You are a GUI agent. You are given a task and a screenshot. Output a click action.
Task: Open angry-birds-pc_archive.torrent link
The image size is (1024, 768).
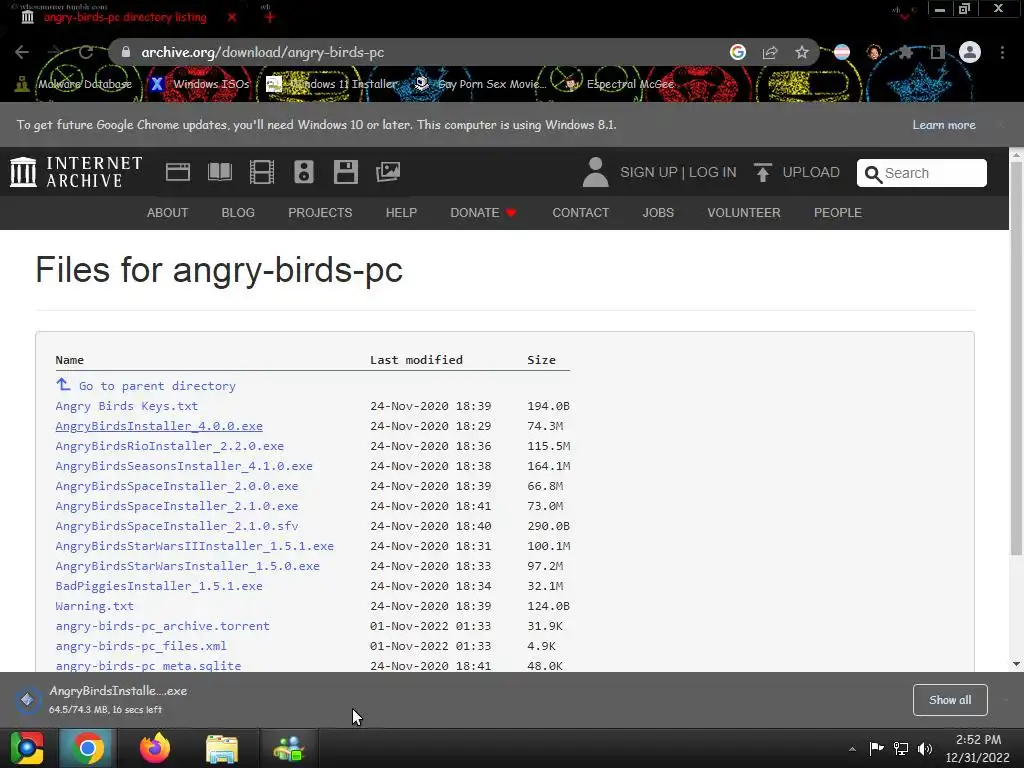coord(162,626)
